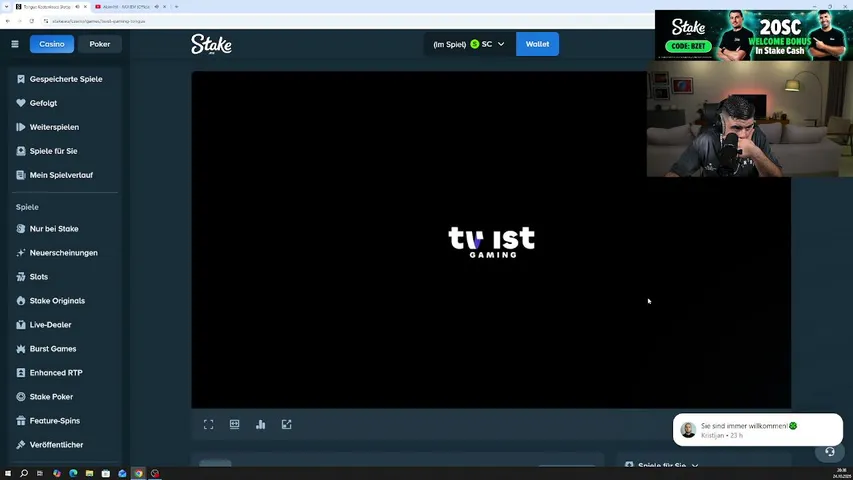Reload the browser page

pos(32,21)
